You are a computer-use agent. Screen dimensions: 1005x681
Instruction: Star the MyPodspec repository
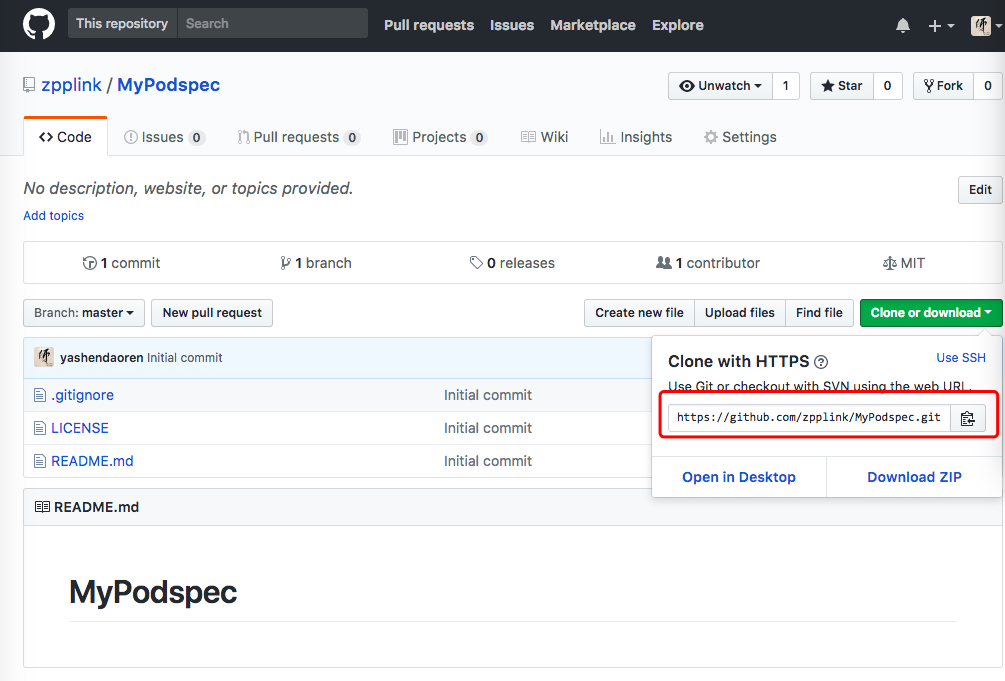click(842, 86)
